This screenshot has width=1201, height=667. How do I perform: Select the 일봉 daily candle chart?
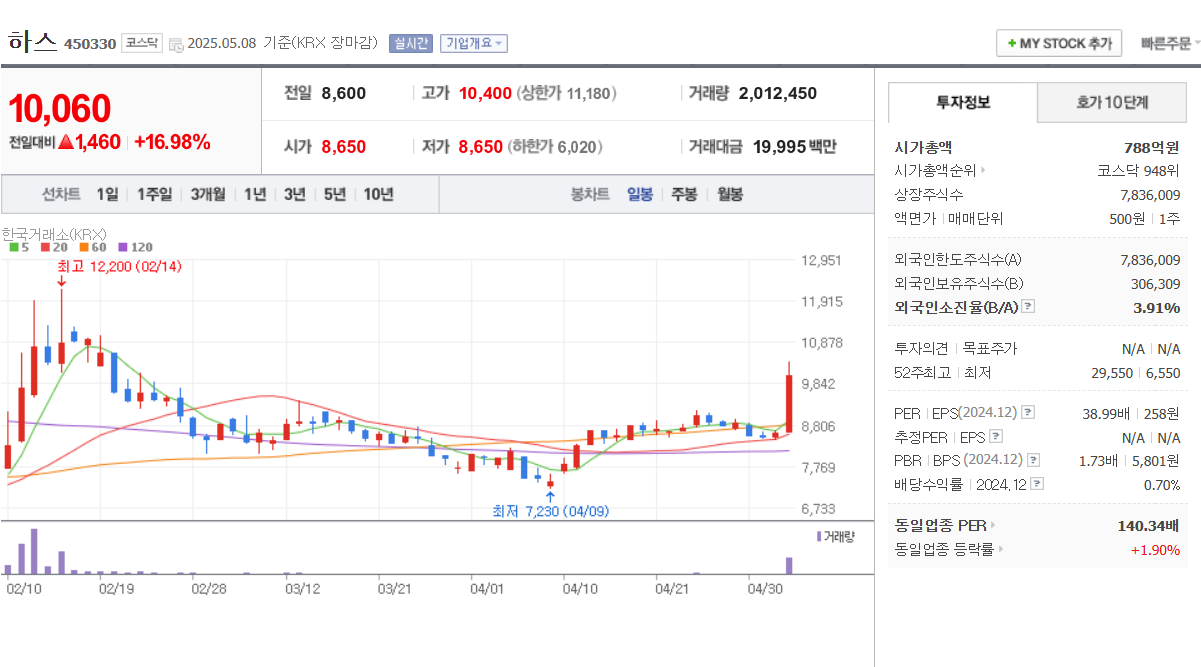pyautogui.click(x=640, y=194)
